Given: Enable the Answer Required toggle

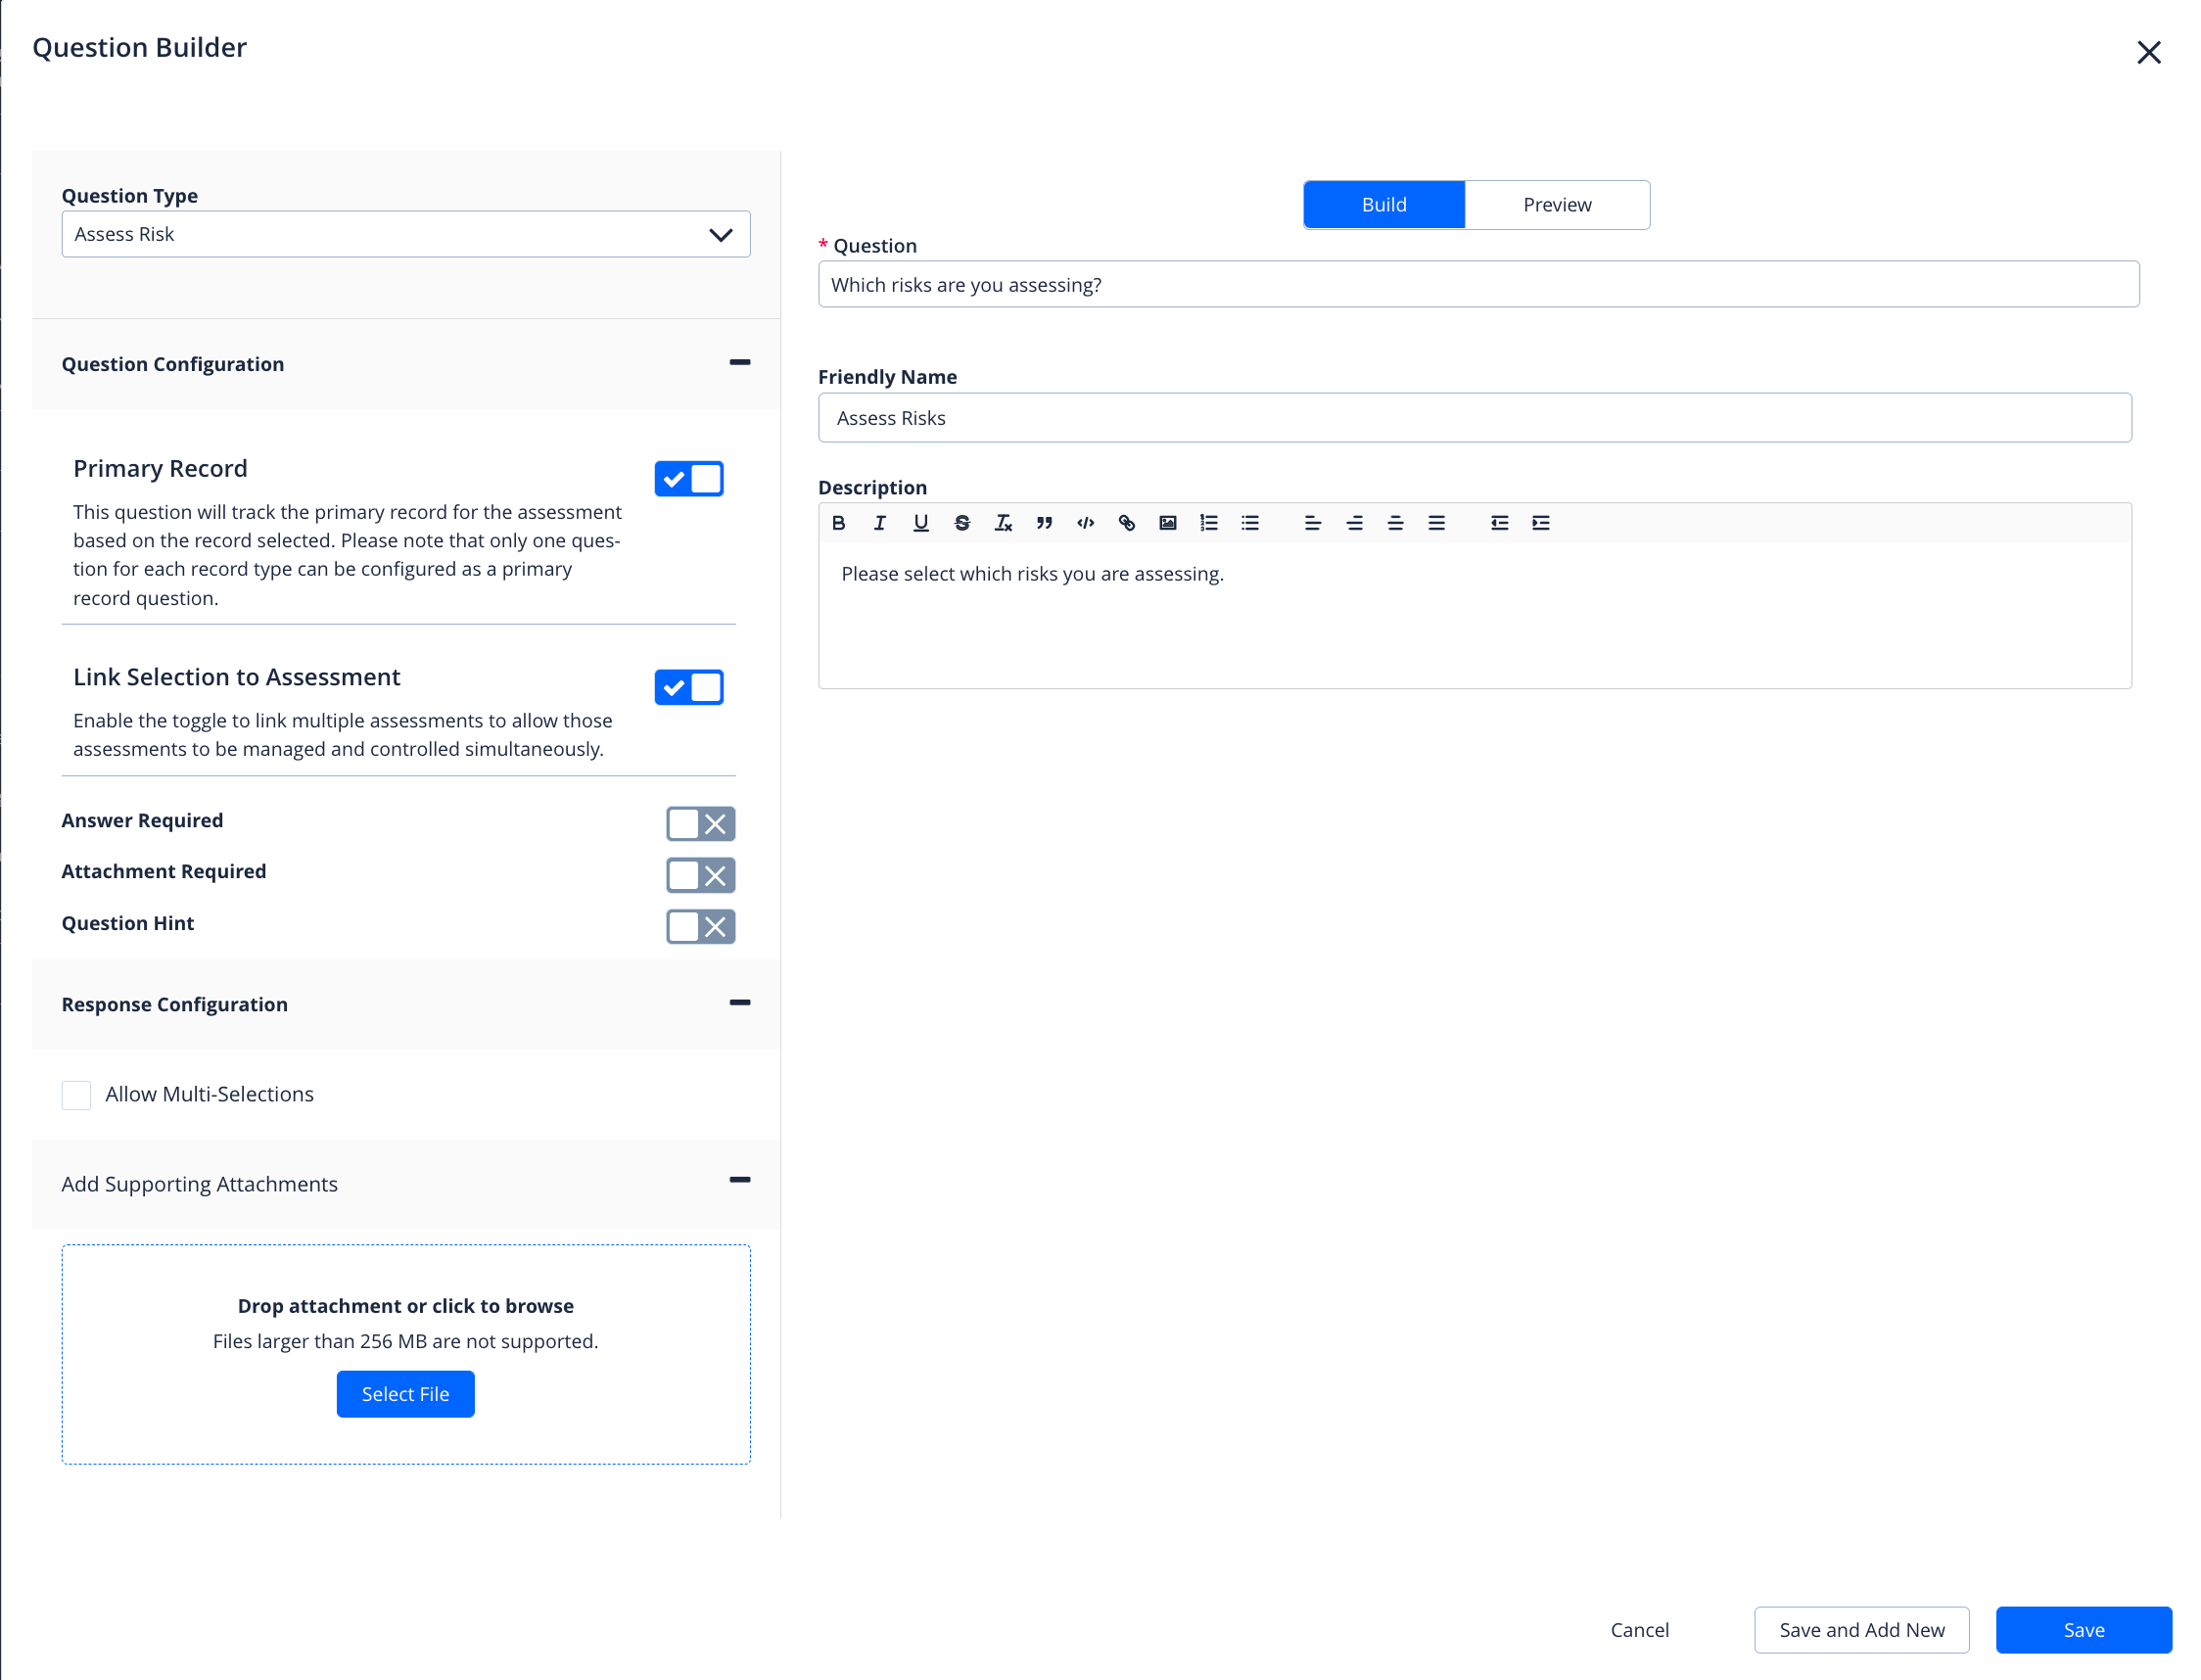Looking at the screenshot, I should (700, 824).
